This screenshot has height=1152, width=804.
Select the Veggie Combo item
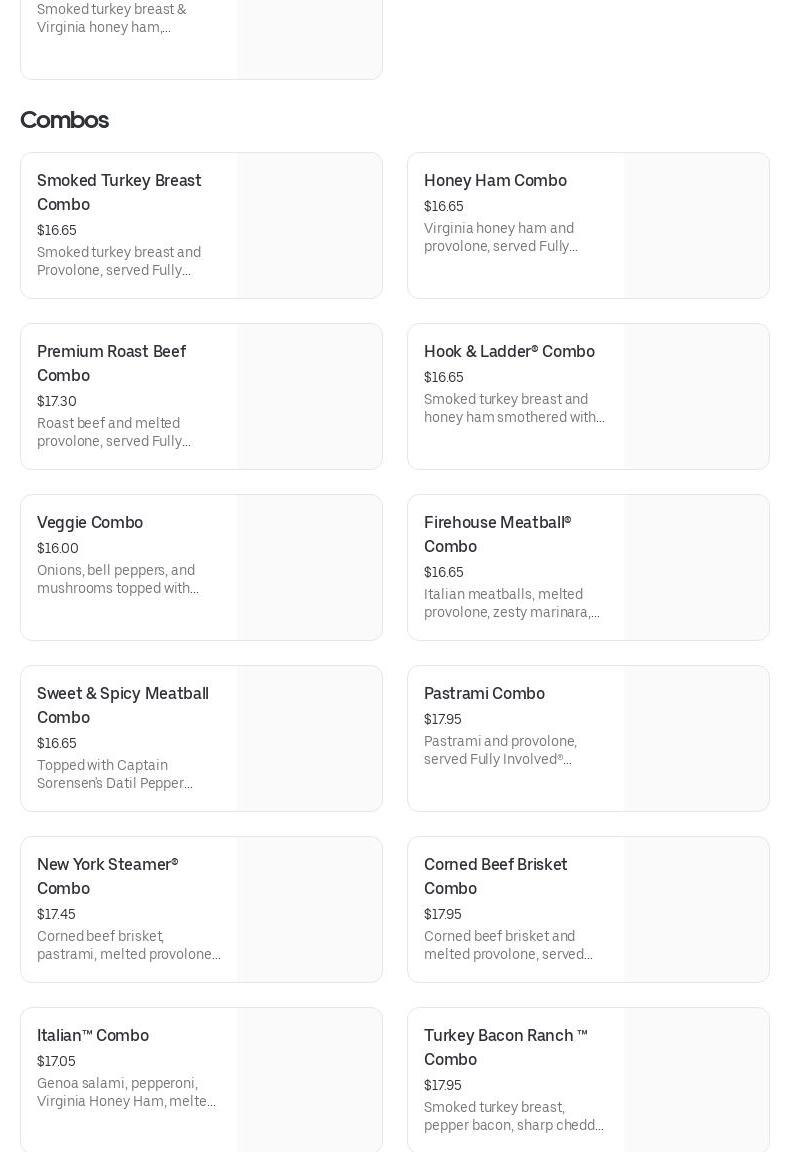coord(90,523)
